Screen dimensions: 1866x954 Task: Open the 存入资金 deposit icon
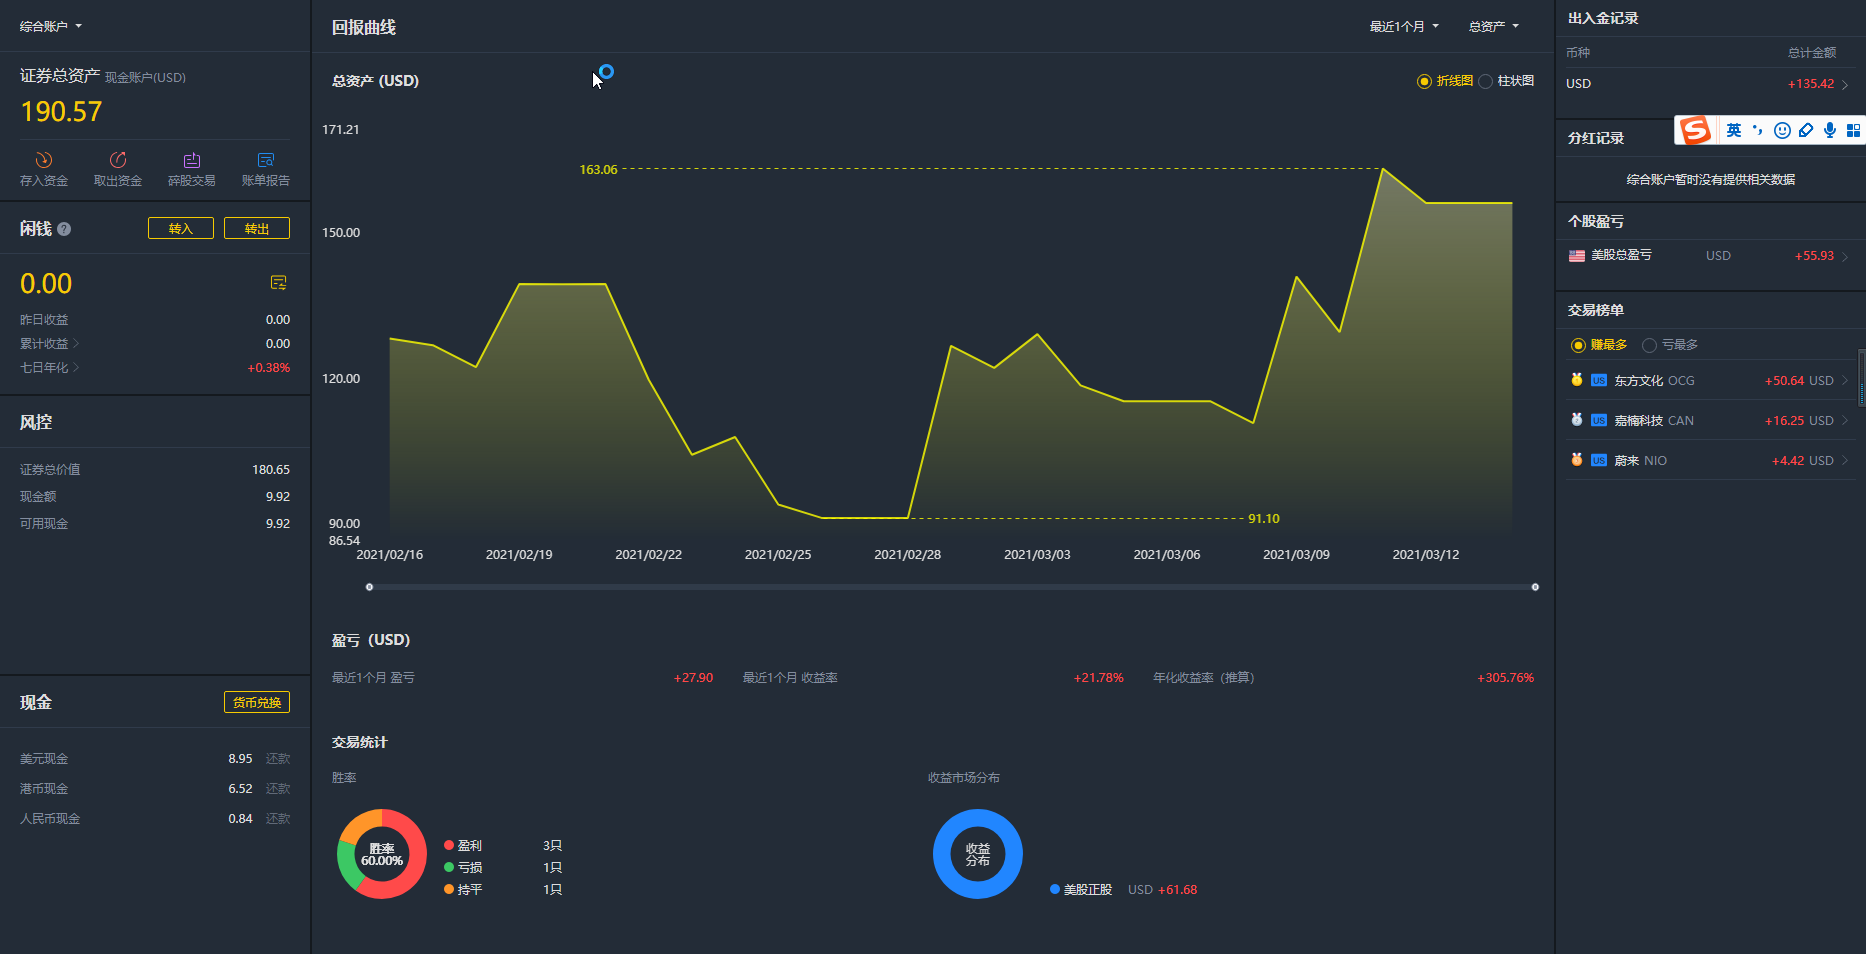(x=44, y=160)
